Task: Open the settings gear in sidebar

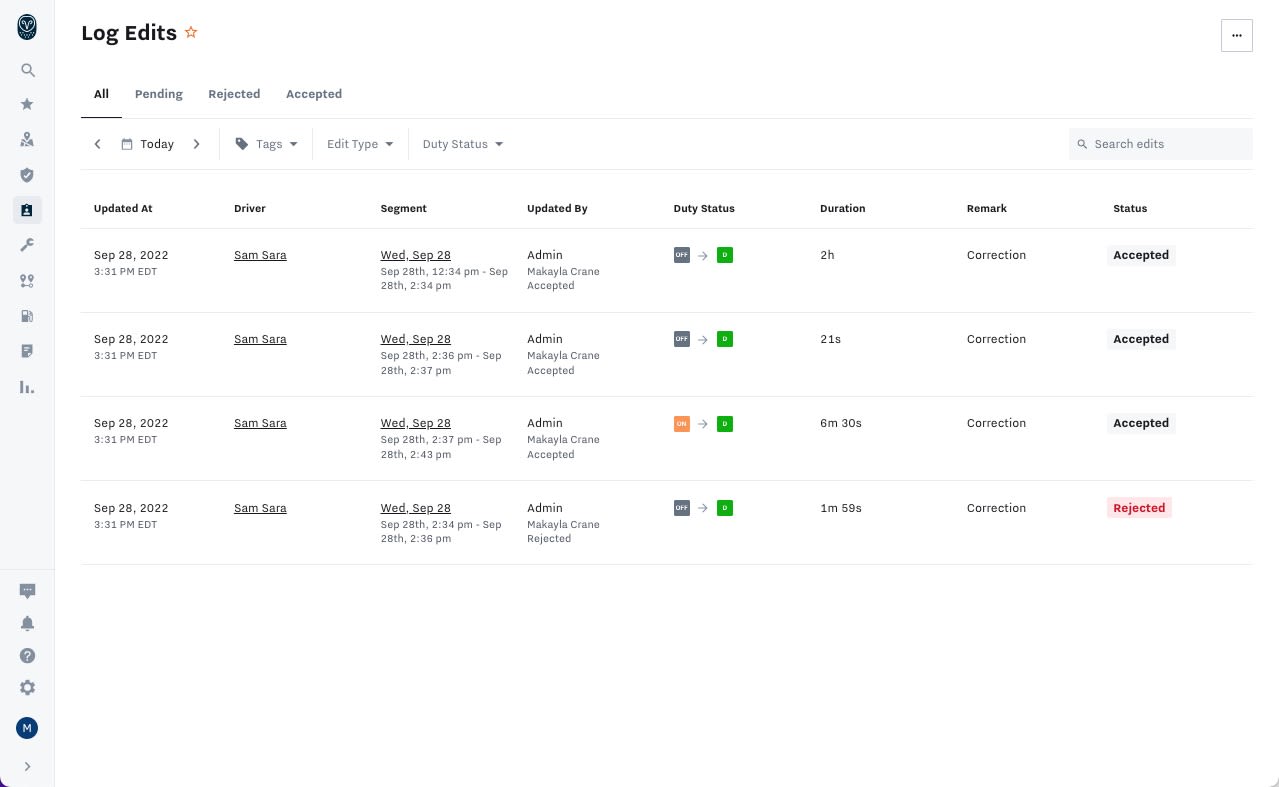Action: click(x=27, y=688)
